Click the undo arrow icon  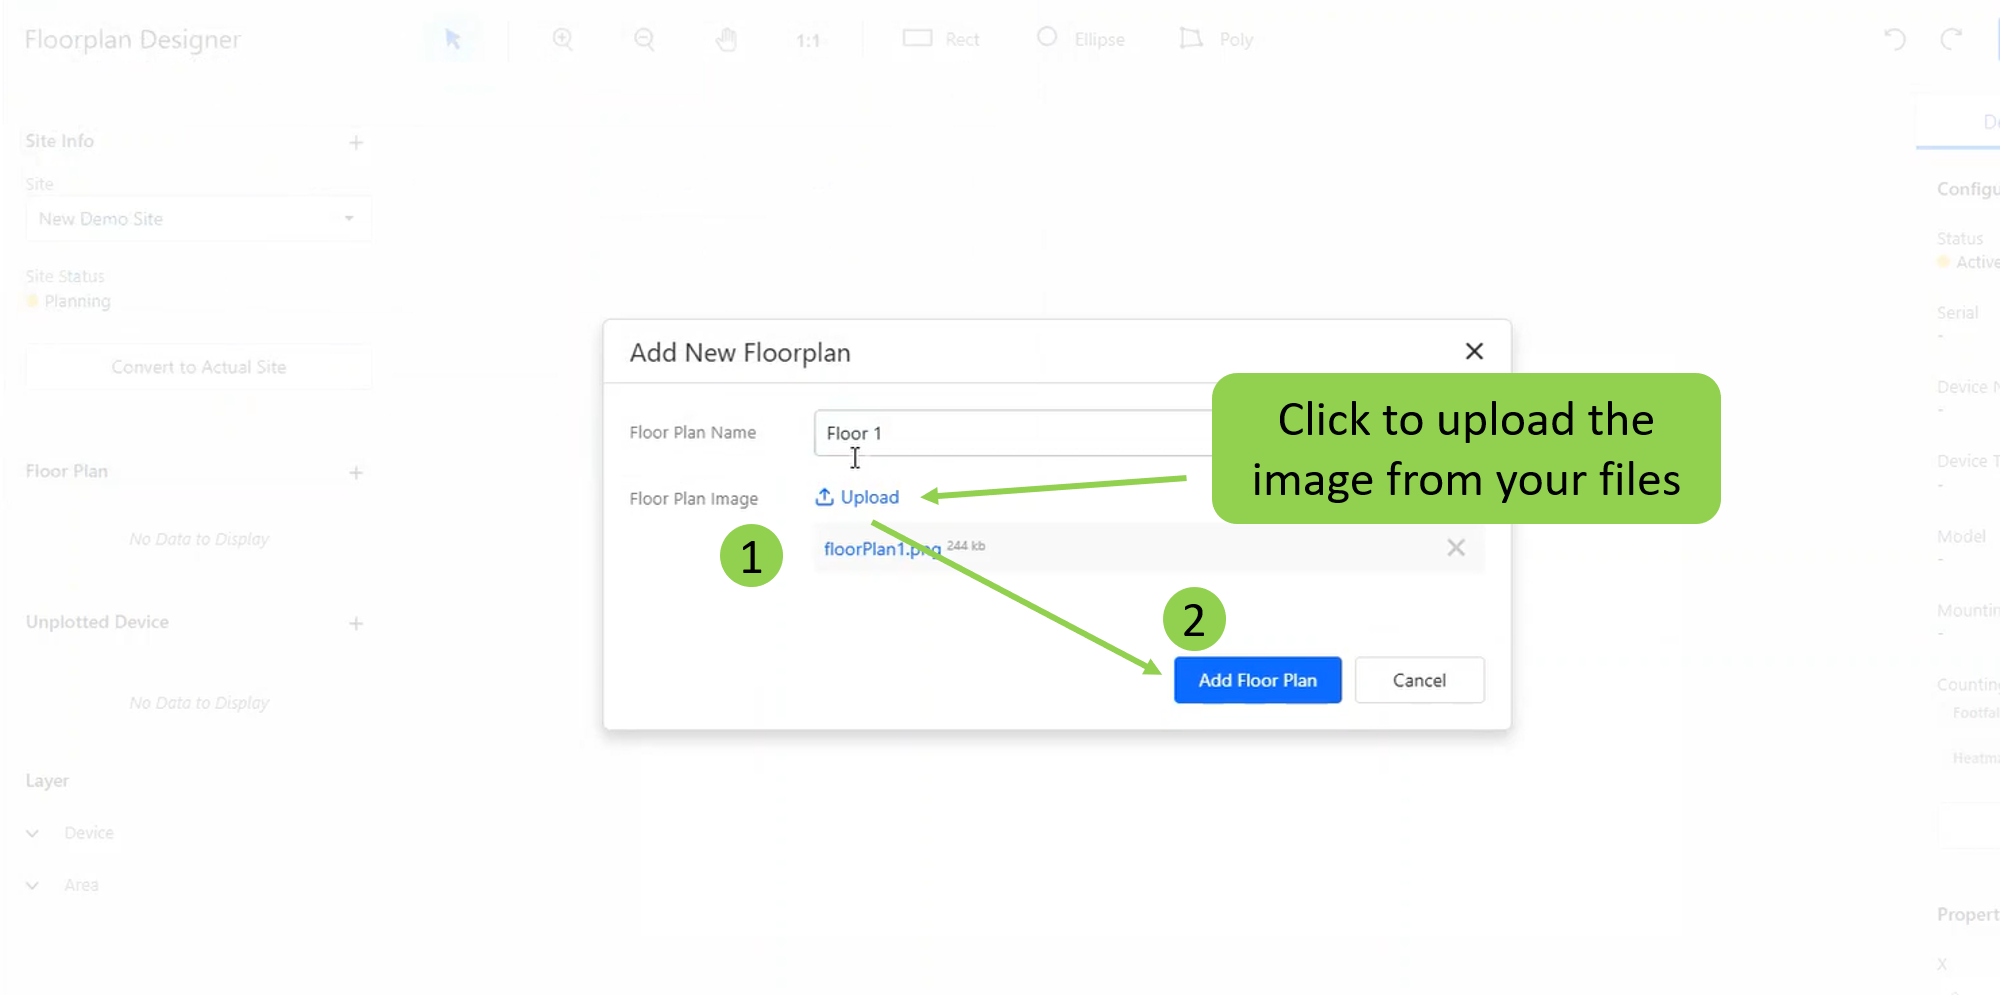pos(1895,40)
